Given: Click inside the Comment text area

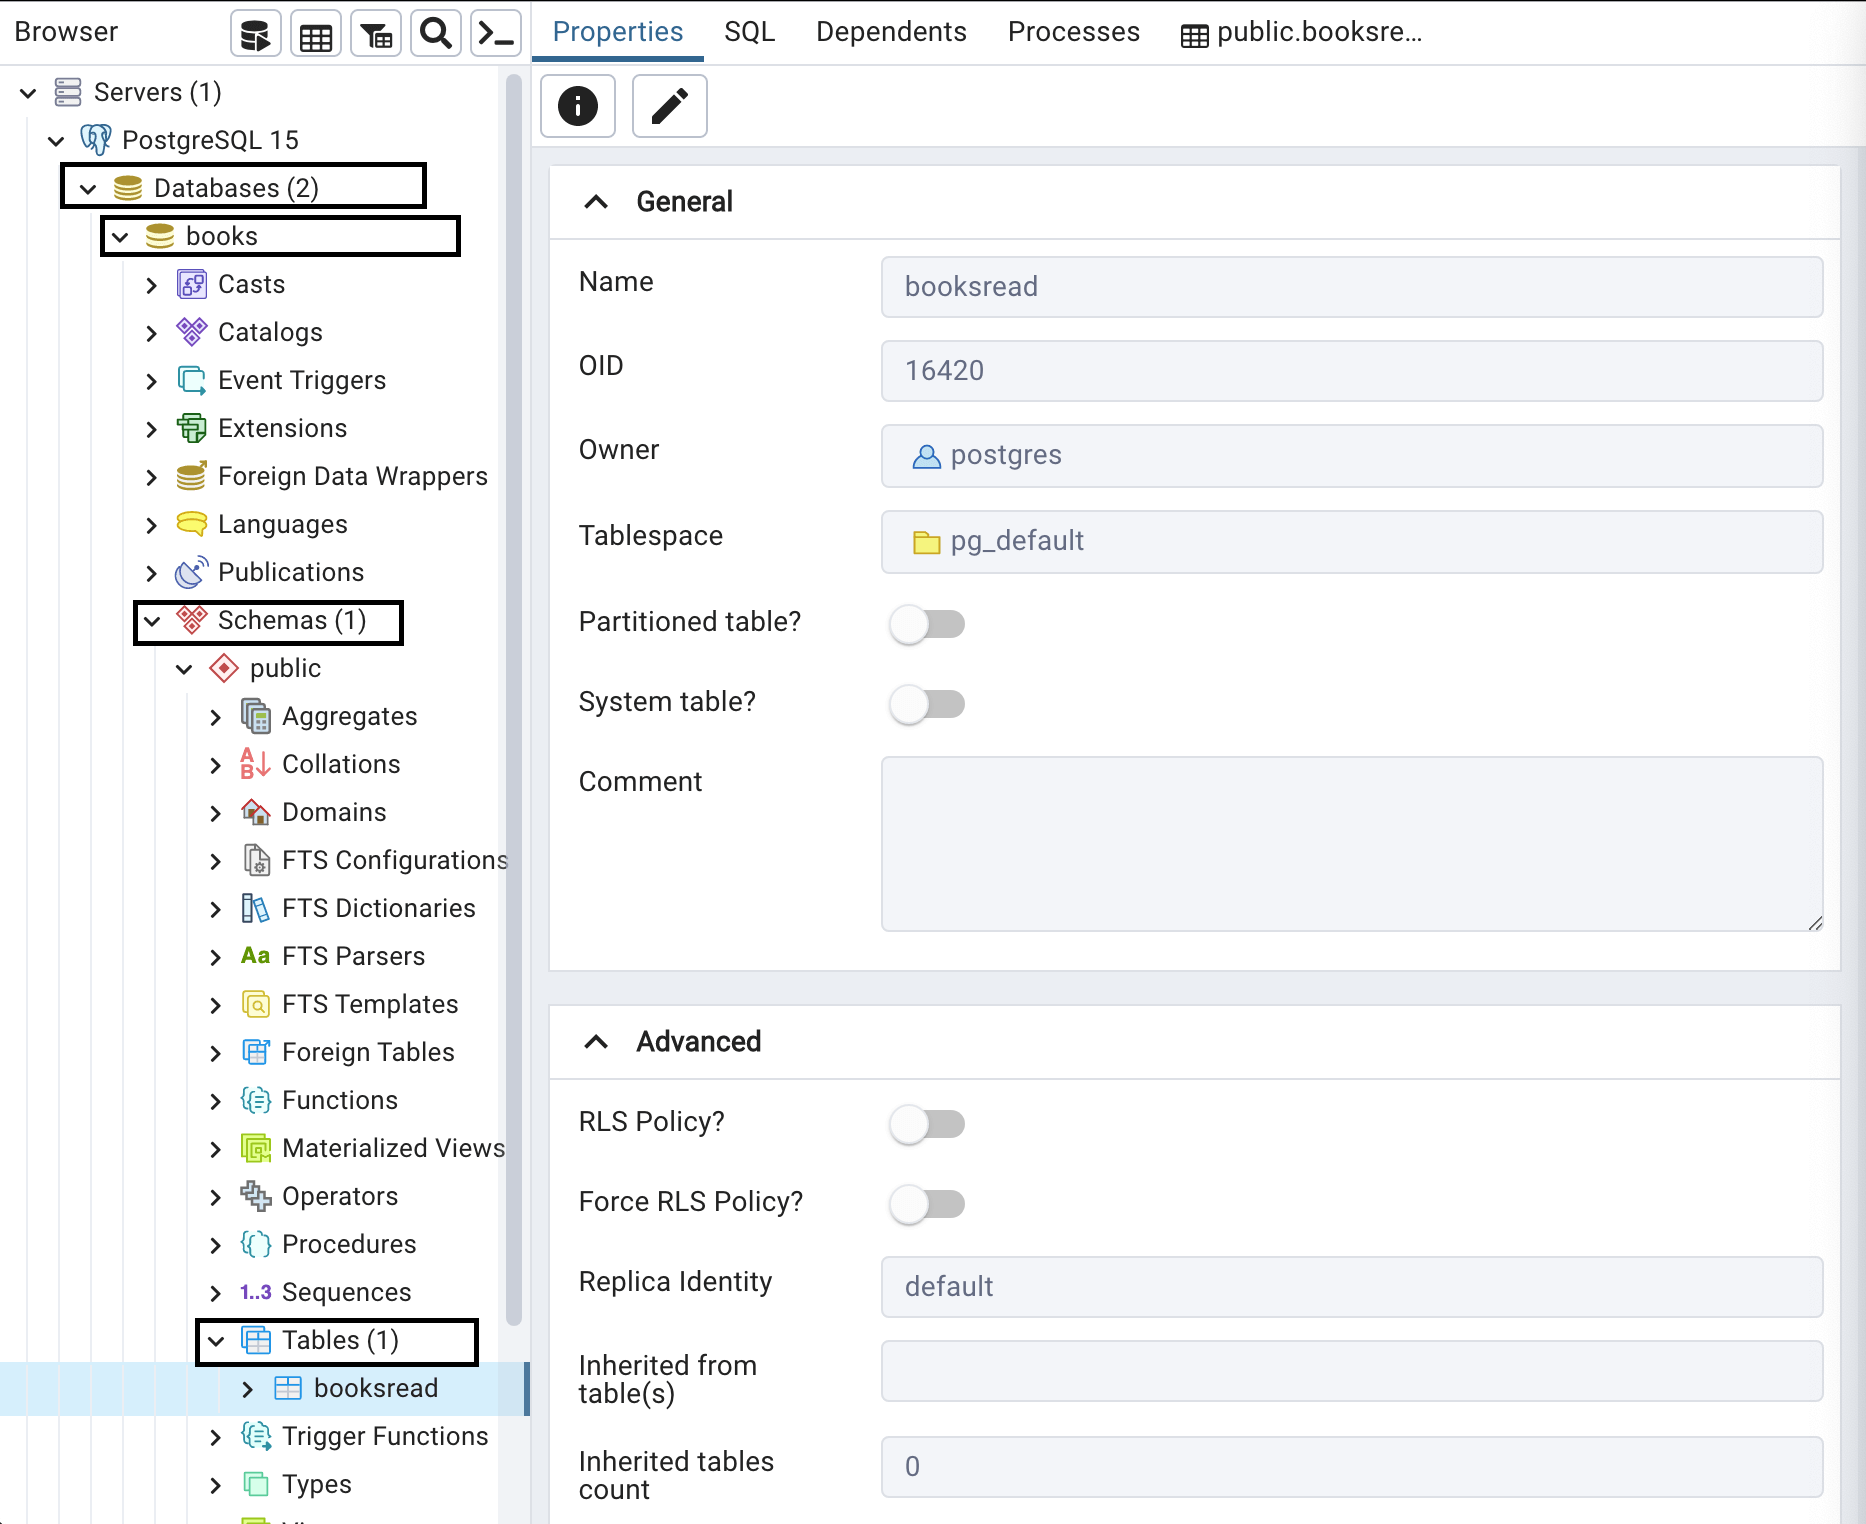Looking at the screenshot, I should click(x=1351, y=844).
